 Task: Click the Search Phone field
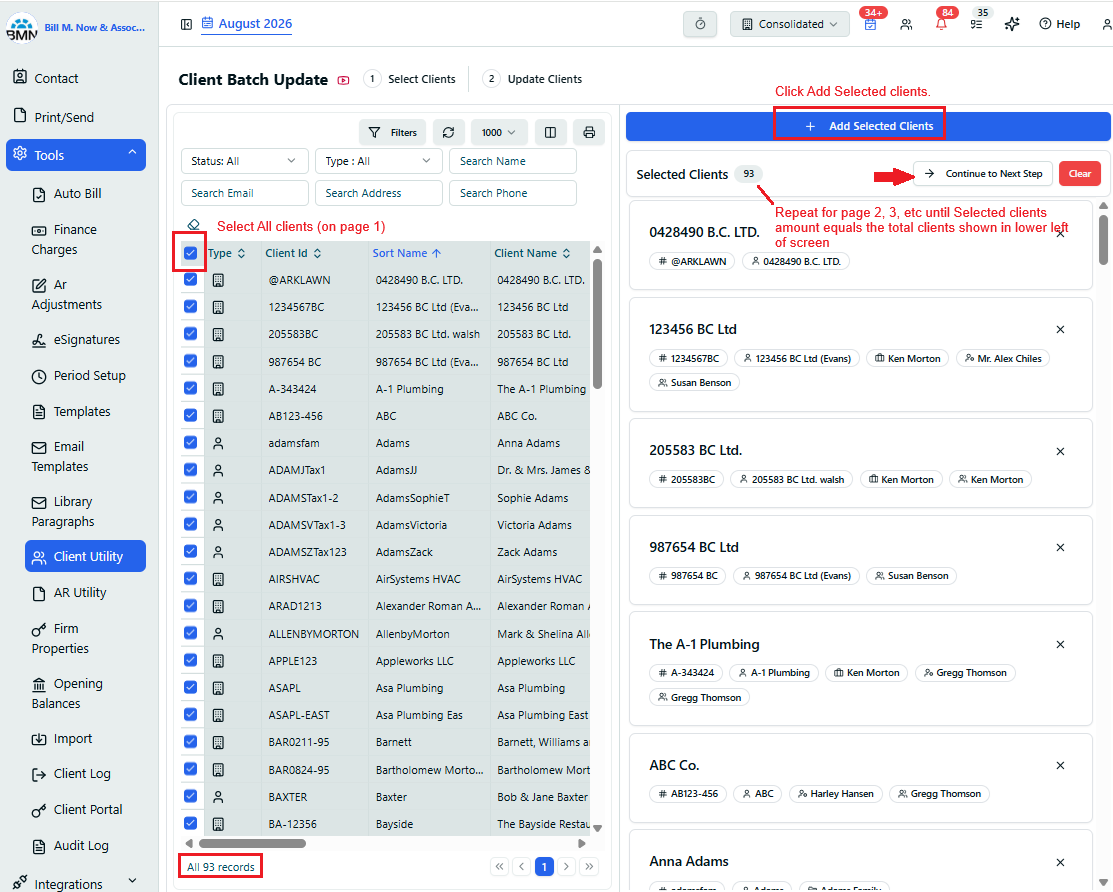[x=512, y=193]
